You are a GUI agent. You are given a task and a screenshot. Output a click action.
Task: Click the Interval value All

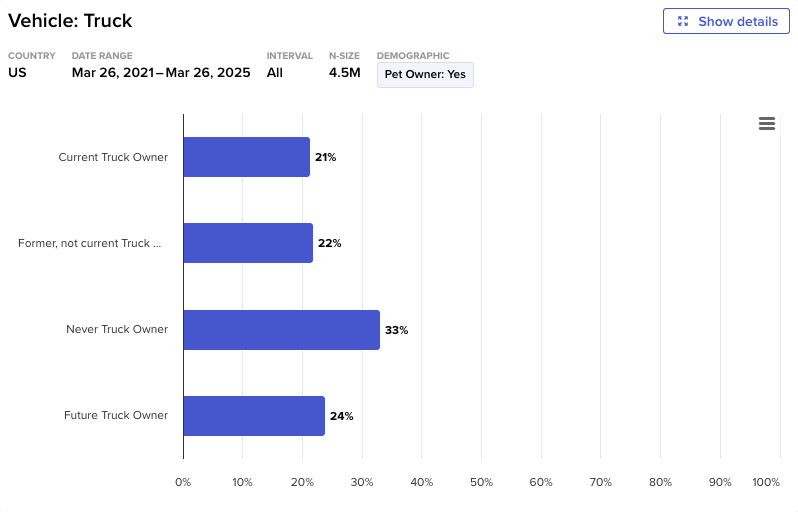coord(275,72)
